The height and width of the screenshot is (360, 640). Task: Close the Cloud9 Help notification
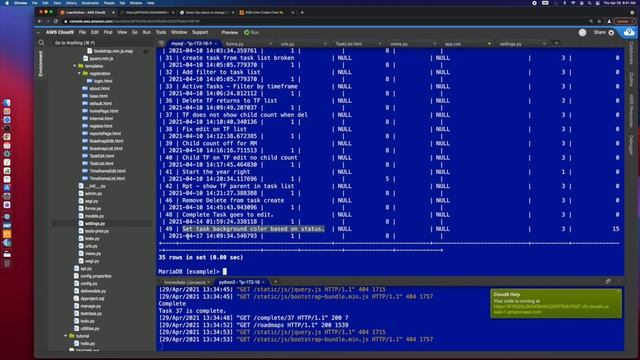point(619,291)
